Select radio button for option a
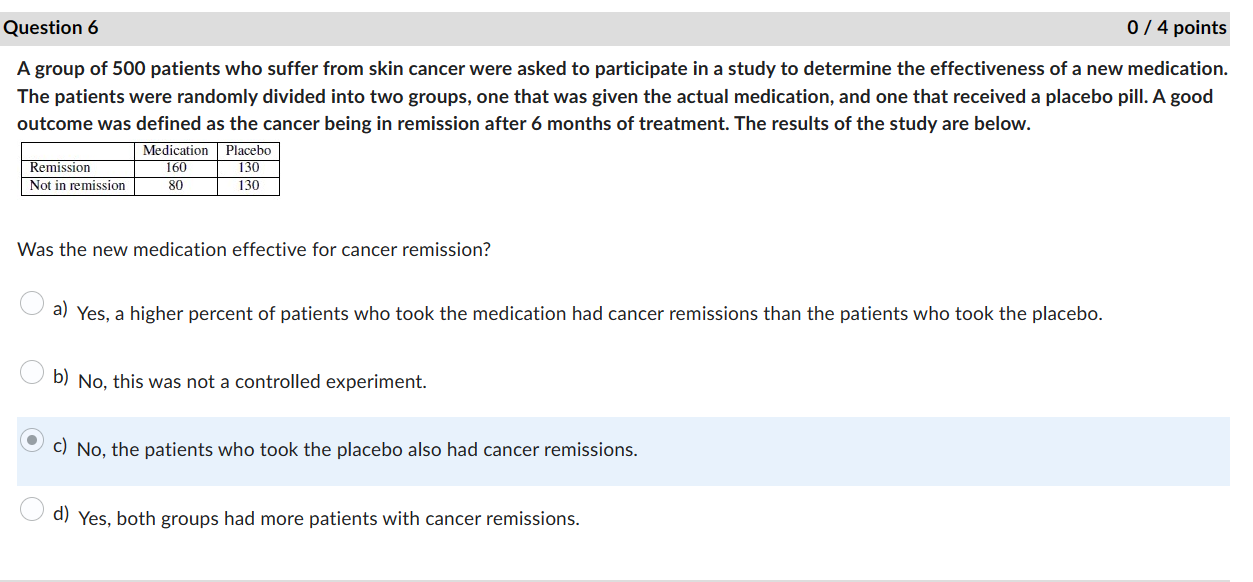1253x582 pixels. point(32,303)
